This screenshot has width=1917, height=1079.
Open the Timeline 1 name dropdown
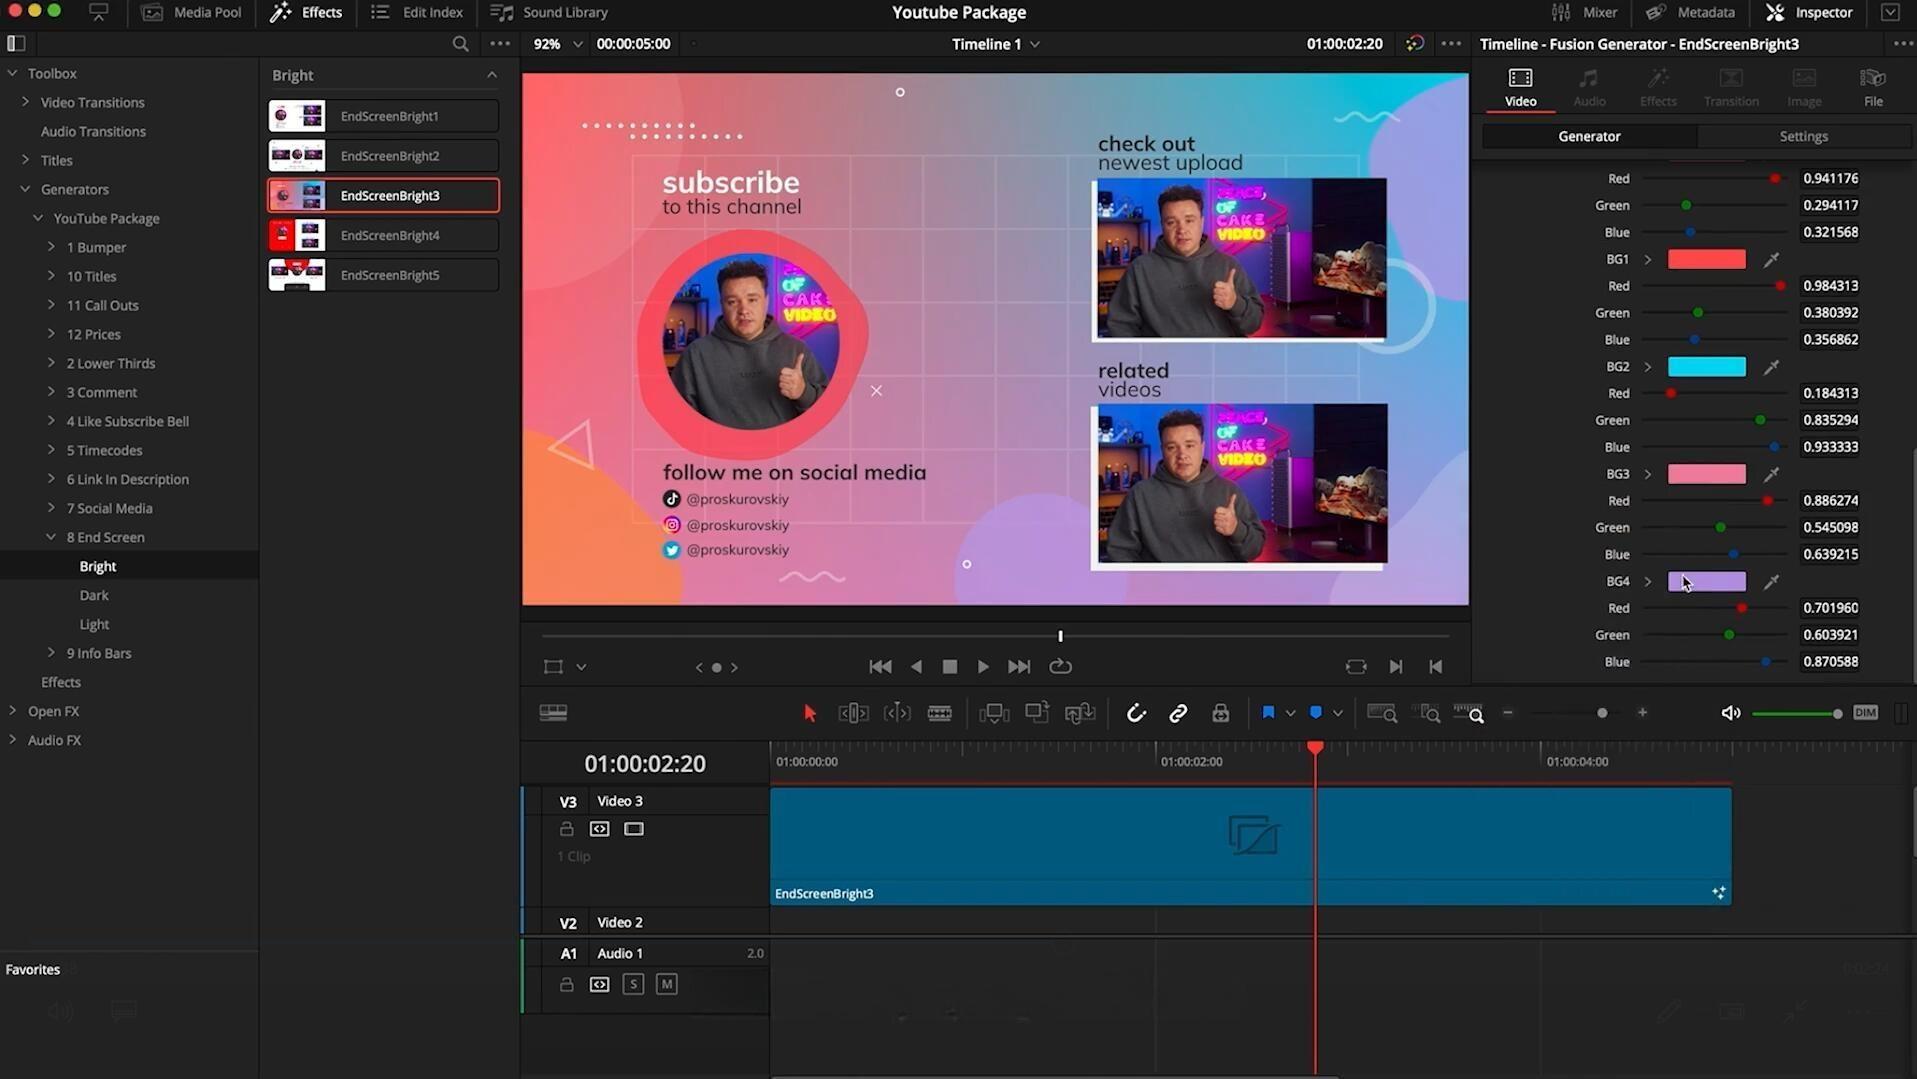(1035, 44)
